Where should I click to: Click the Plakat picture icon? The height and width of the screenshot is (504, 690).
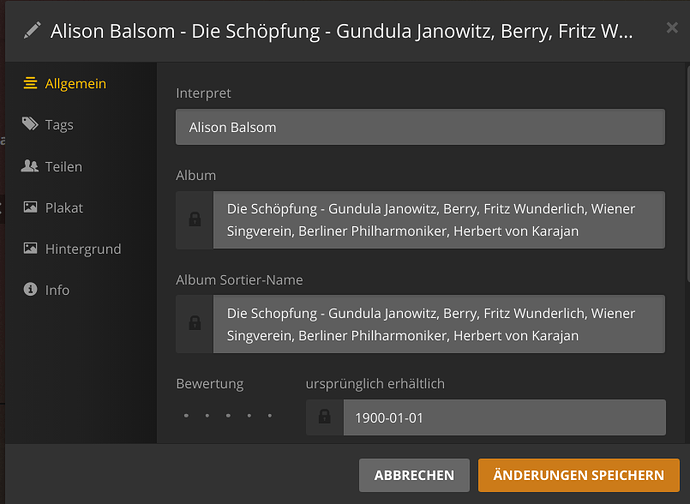click(30, 208)
